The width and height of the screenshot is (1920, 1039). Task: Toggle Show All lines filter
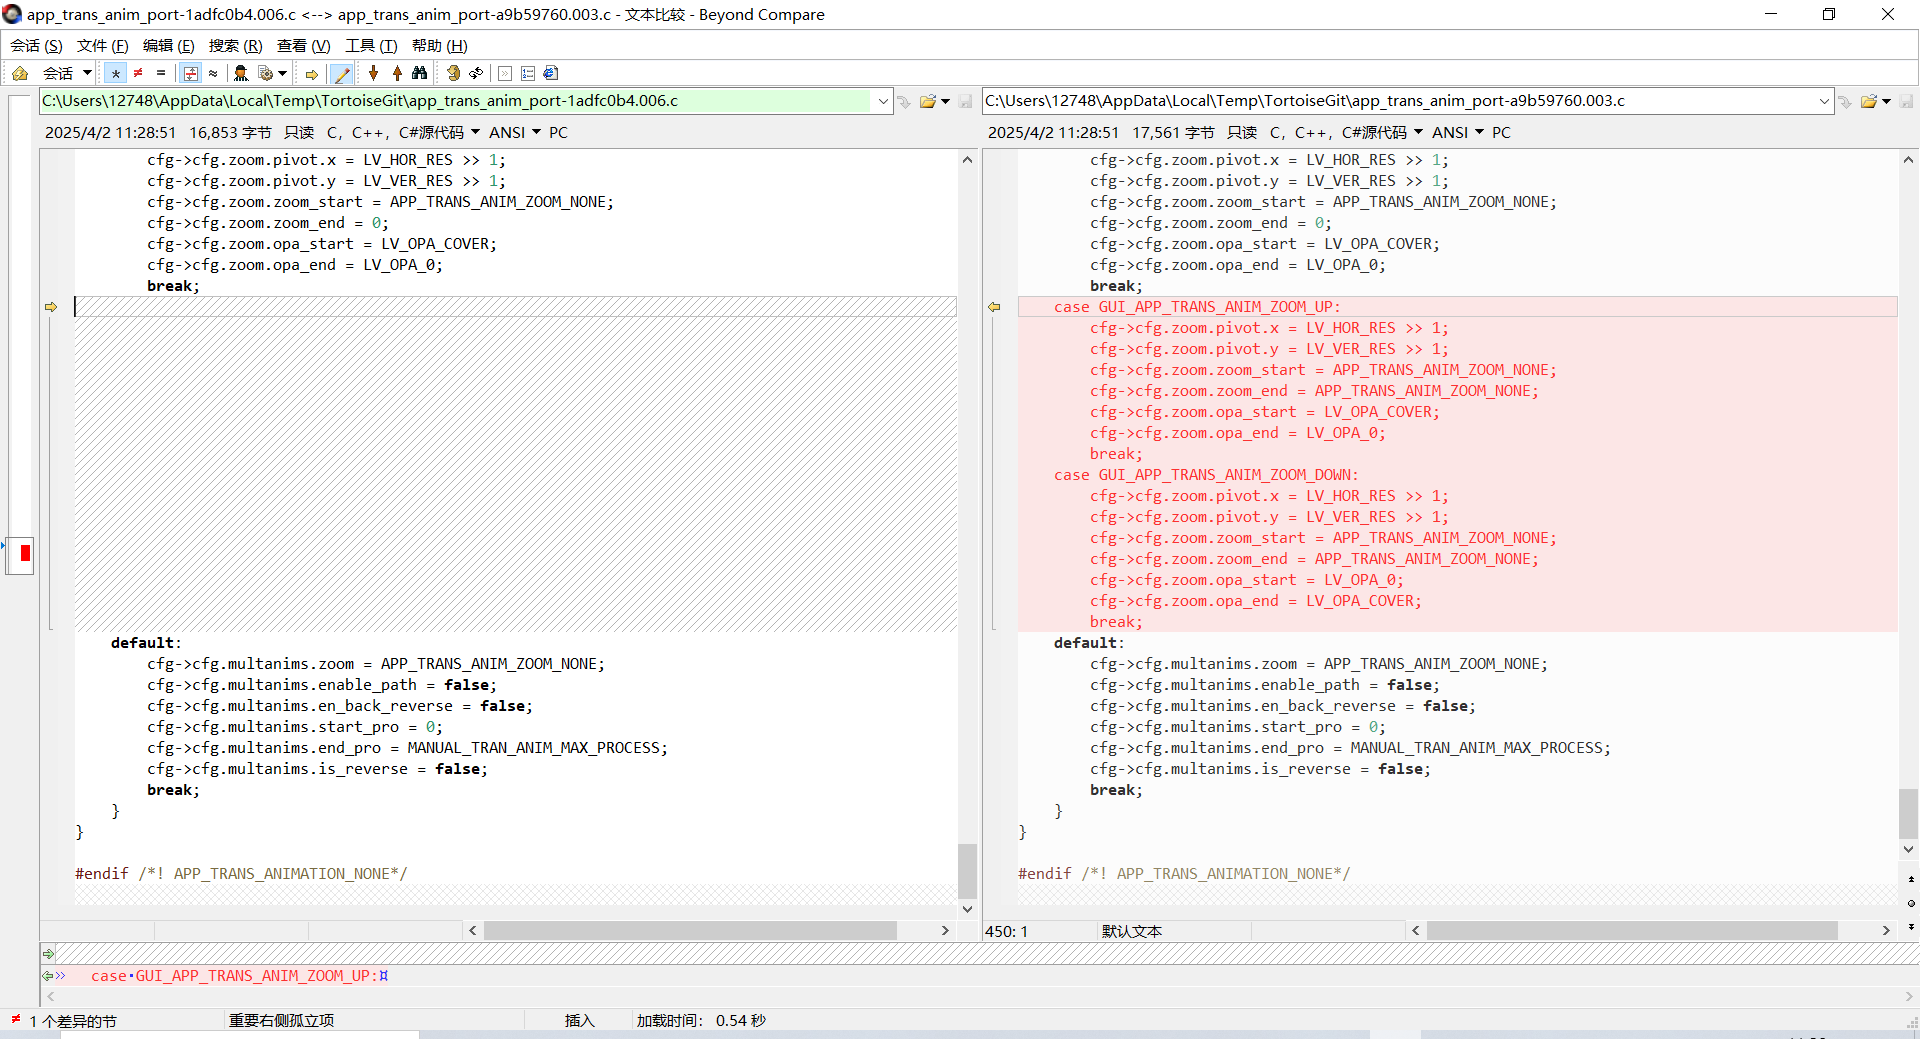pyautogui.click(x=115, y=73)
